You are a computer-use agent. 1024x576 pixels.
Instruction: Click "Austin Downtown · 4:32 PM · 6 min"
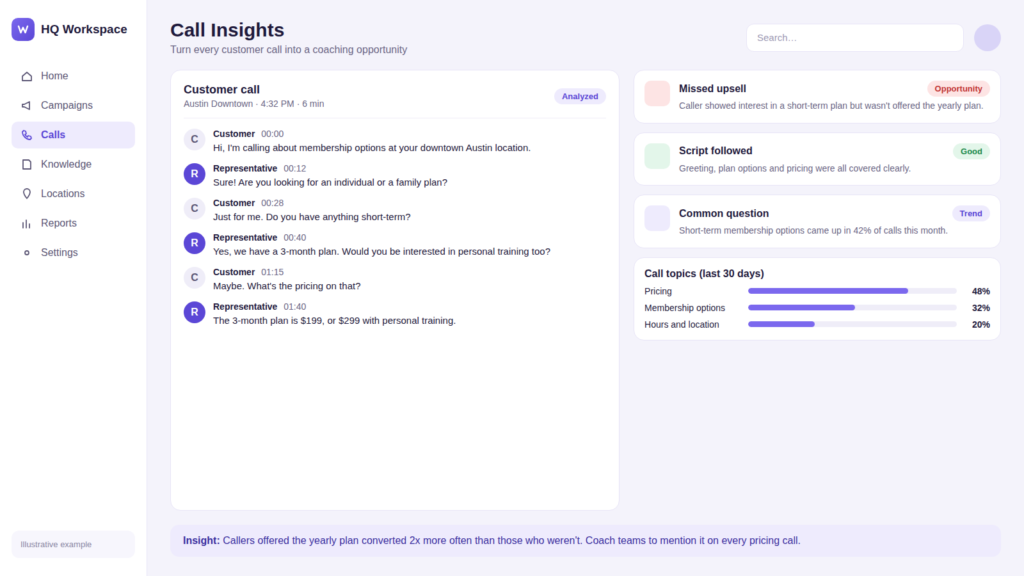click(x=253, y=104)
